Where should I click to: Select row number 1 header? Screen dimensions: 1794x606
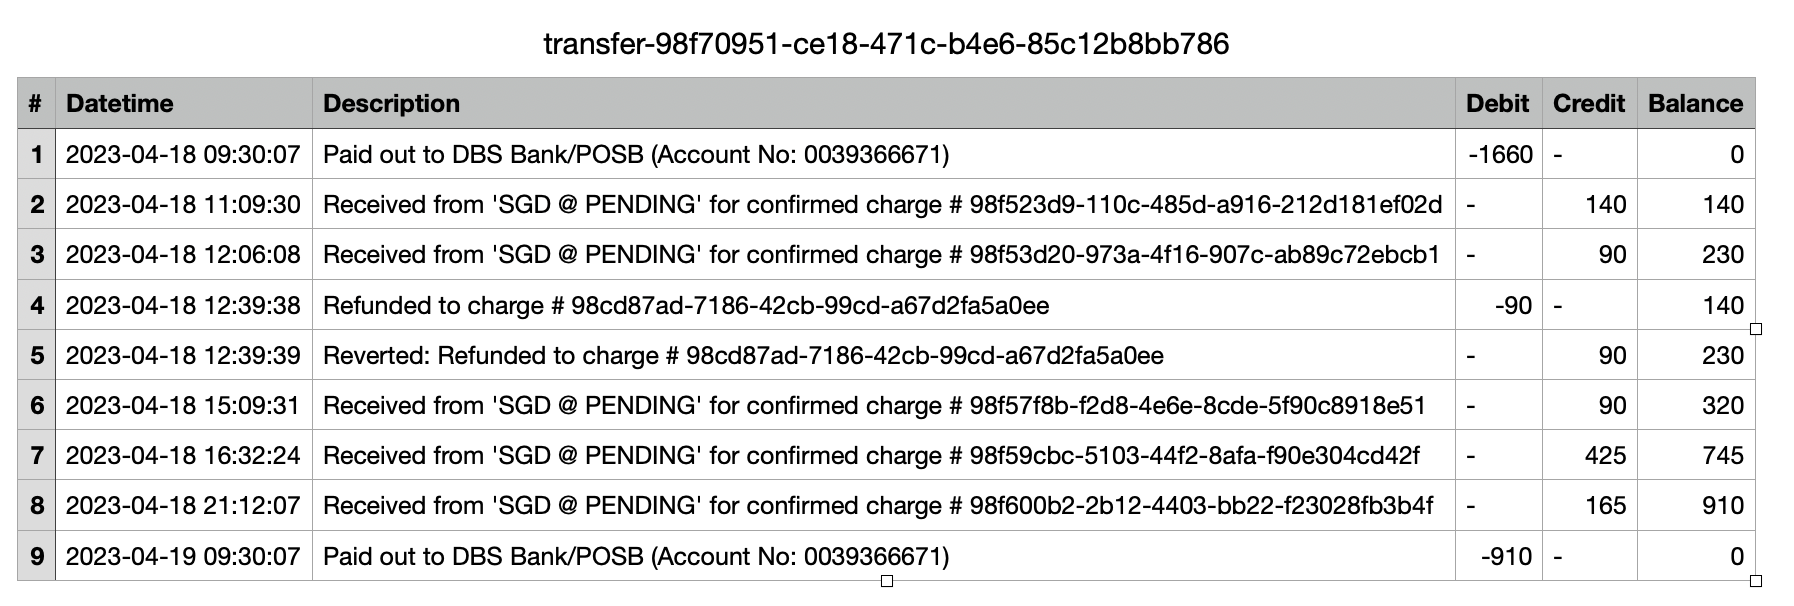[x=36, y=154]
